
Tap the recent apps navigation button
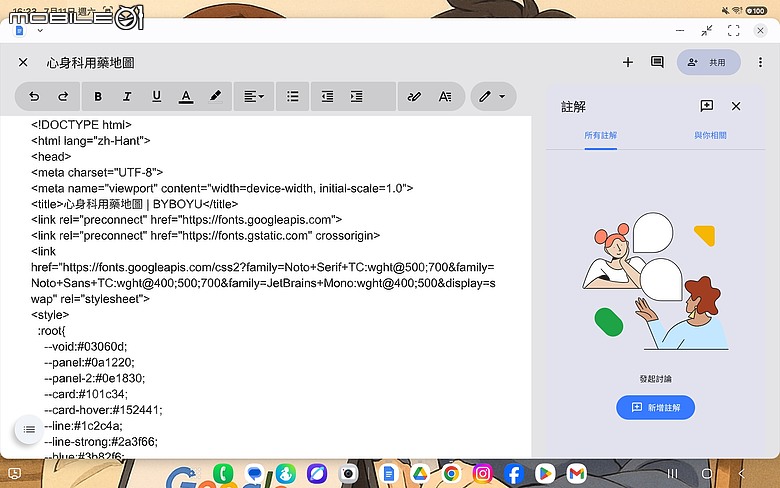[672, 474]
